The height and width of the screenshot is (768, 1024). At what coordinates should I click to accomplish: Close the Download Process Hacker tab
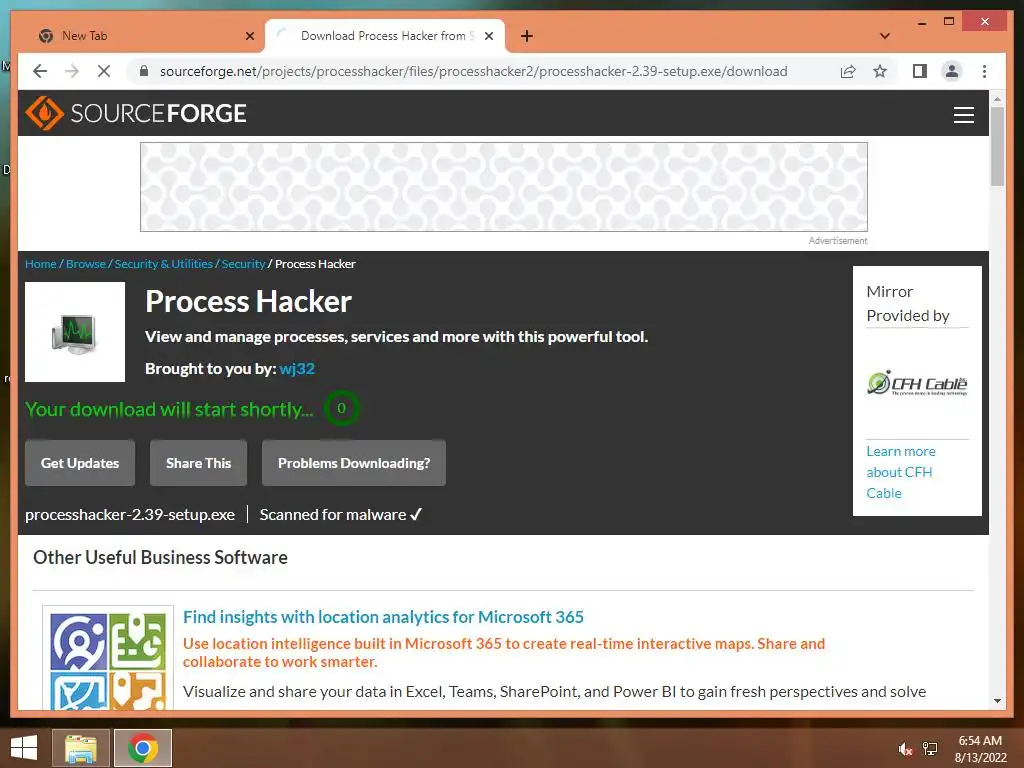click(488, 36)
